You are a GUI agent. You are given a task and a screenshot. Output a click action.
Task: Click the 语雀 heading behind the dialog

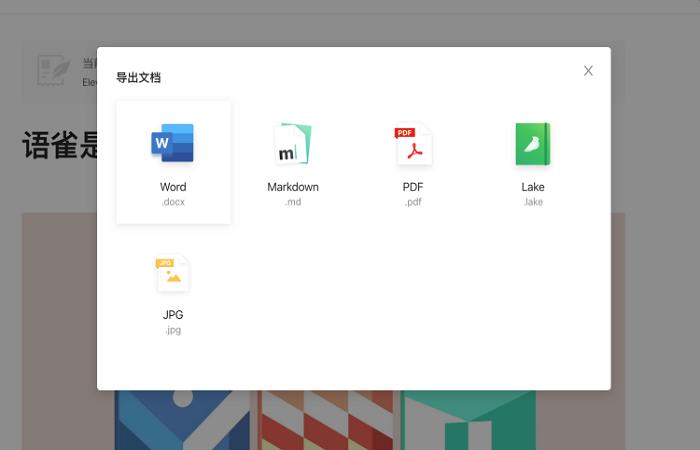60,146
